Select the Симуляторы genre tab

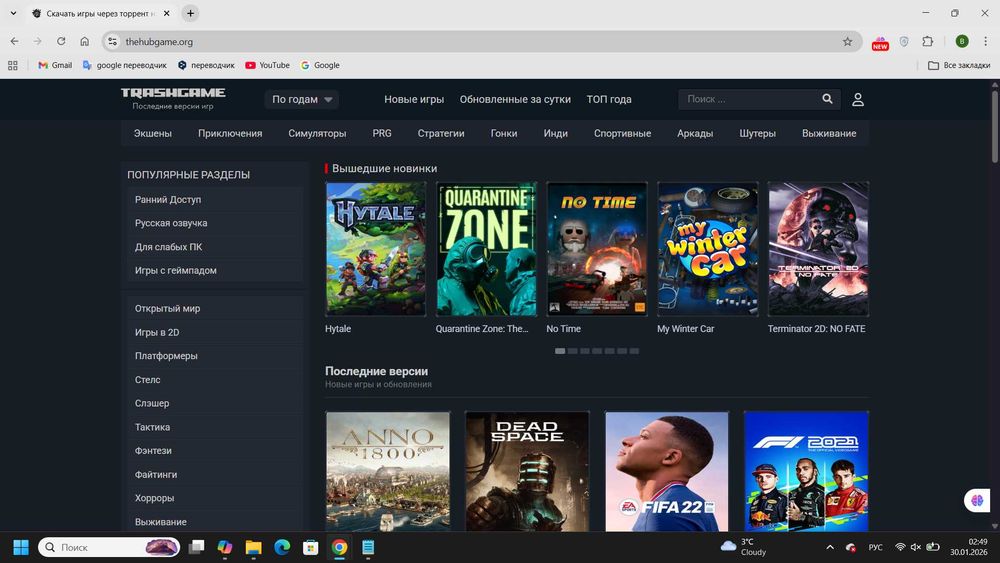317,133
